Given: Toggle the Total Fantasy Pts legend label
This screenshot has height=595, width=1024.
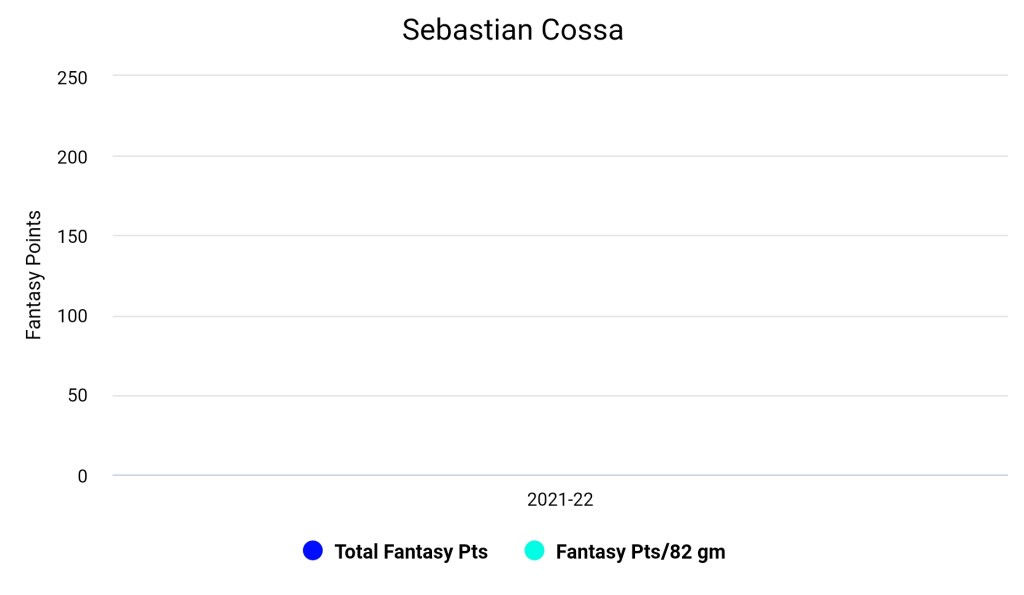Looking at the screenshot, I should click(411, 551).
